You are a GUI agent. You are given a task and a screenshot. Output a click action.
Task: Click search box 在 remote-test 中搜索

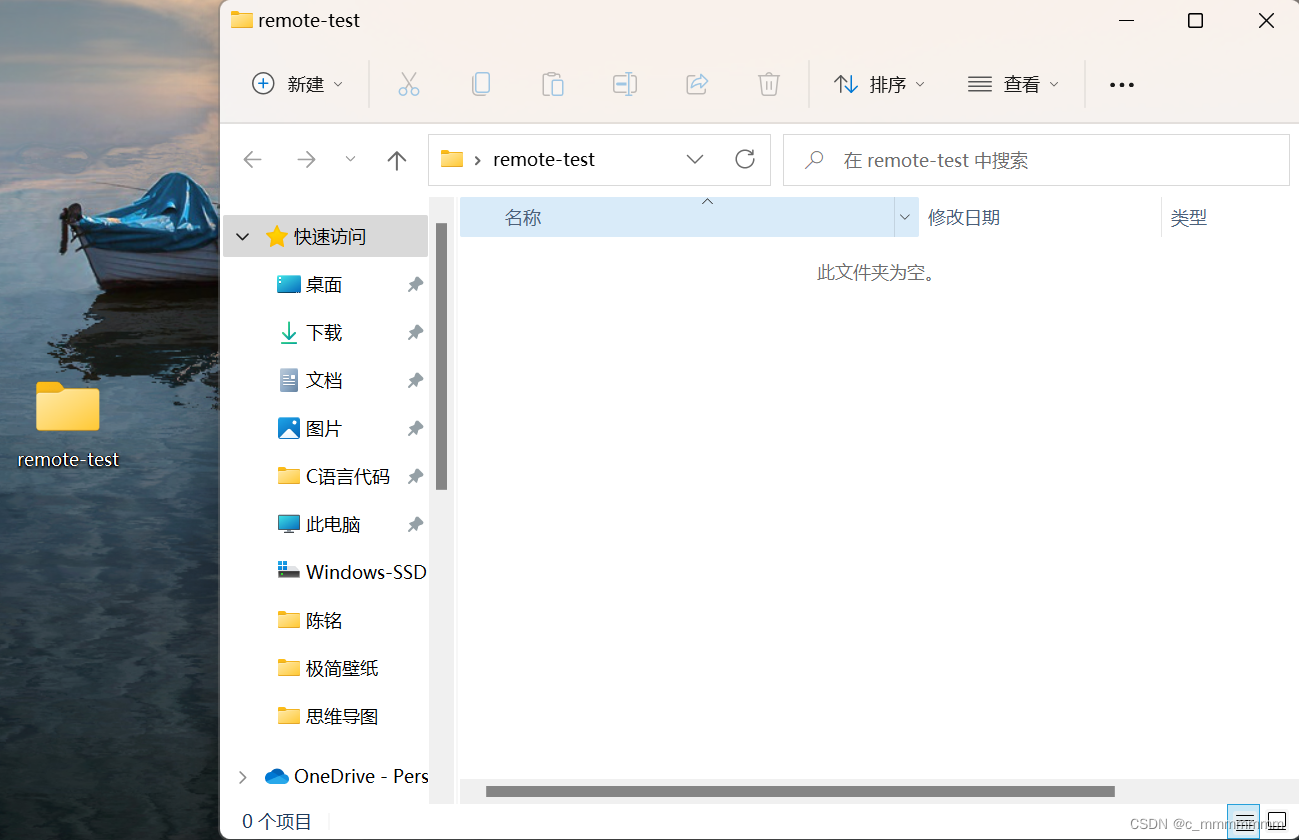click(x=1036, y=160)
